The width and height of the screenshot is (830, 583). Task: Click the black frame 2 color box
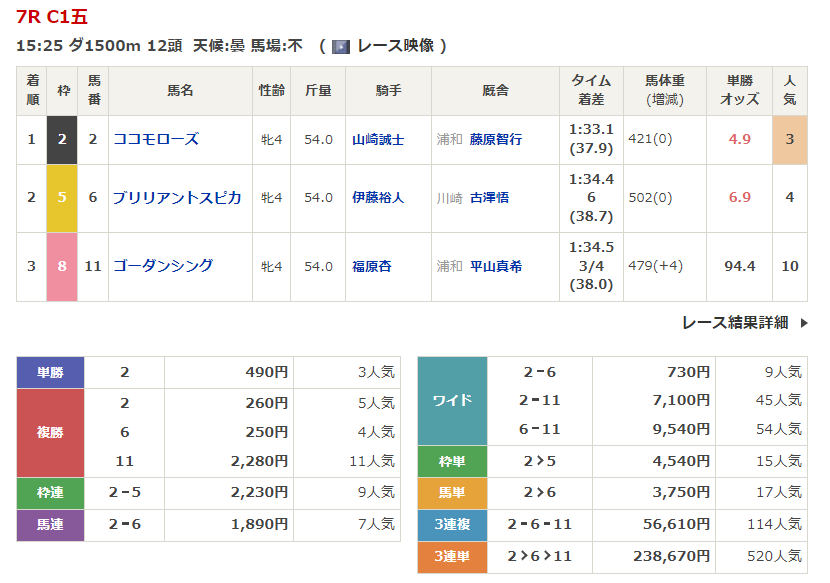(x=62, y=140)
